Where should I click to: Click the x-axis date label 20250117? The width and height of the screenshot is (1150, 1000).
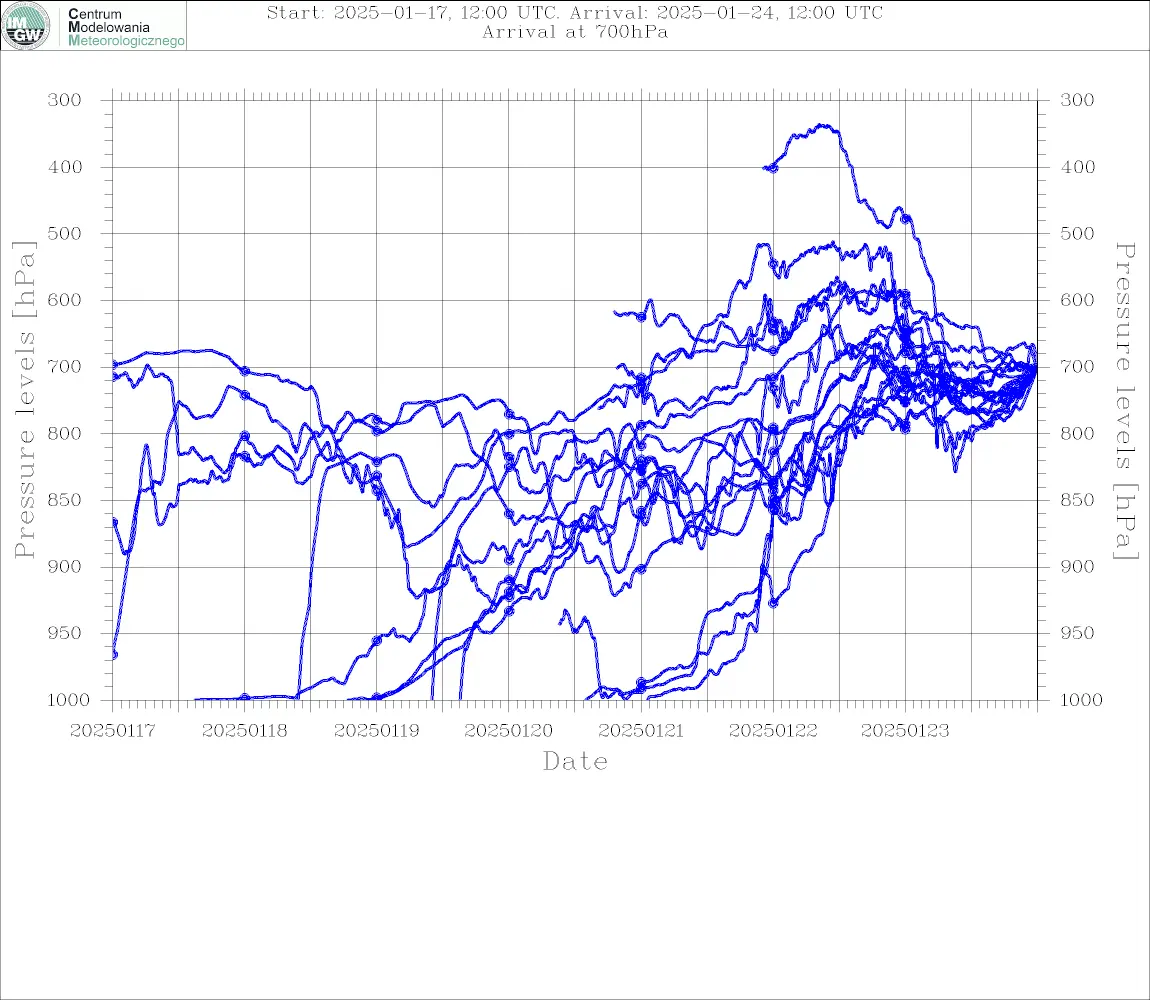pos(113,731)
